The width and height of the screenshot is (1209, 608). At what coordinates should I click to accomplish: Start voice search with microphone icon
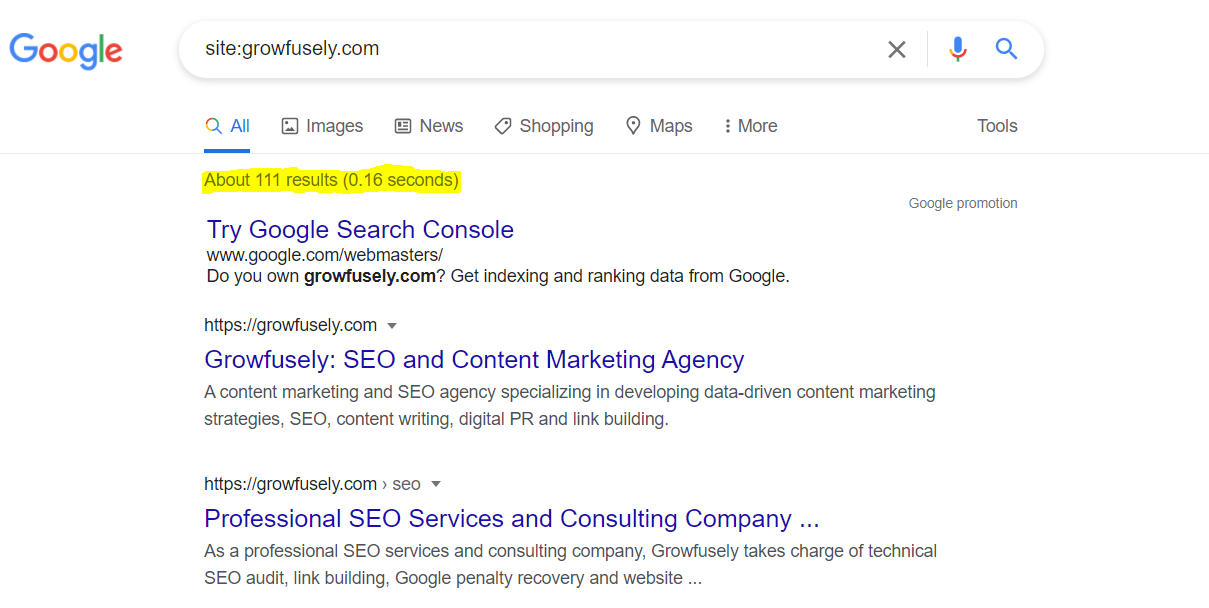click(958, 49)
